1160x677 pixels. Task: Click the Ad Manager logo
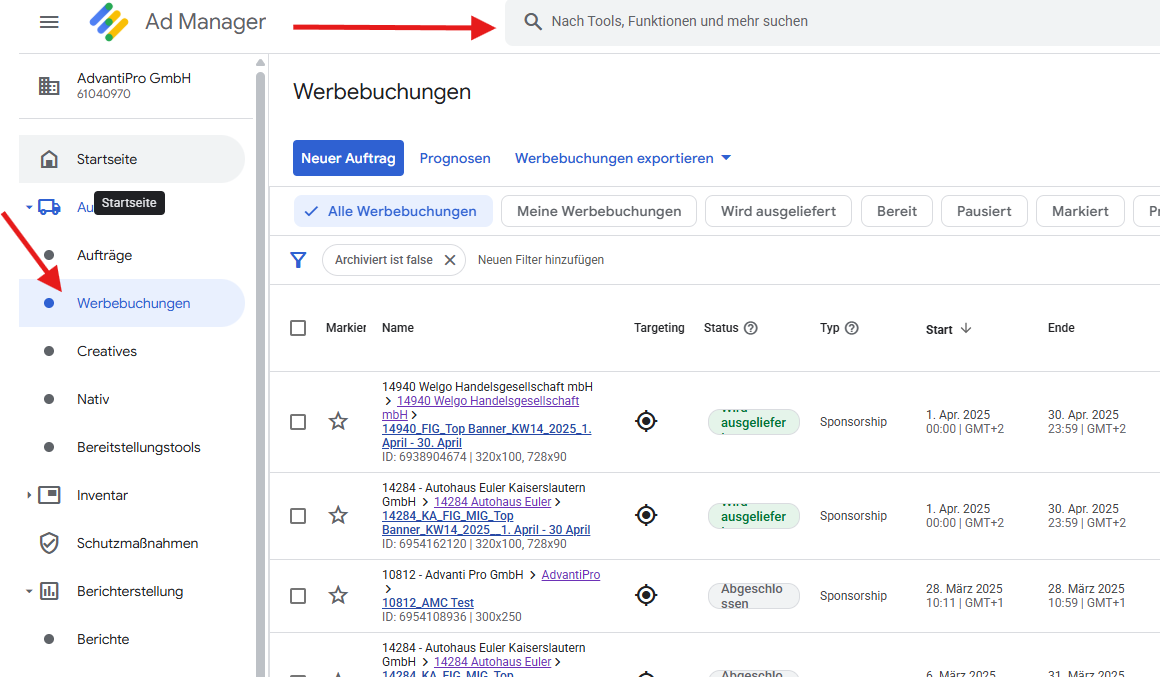pyautogui.click(x=109, y=22)
